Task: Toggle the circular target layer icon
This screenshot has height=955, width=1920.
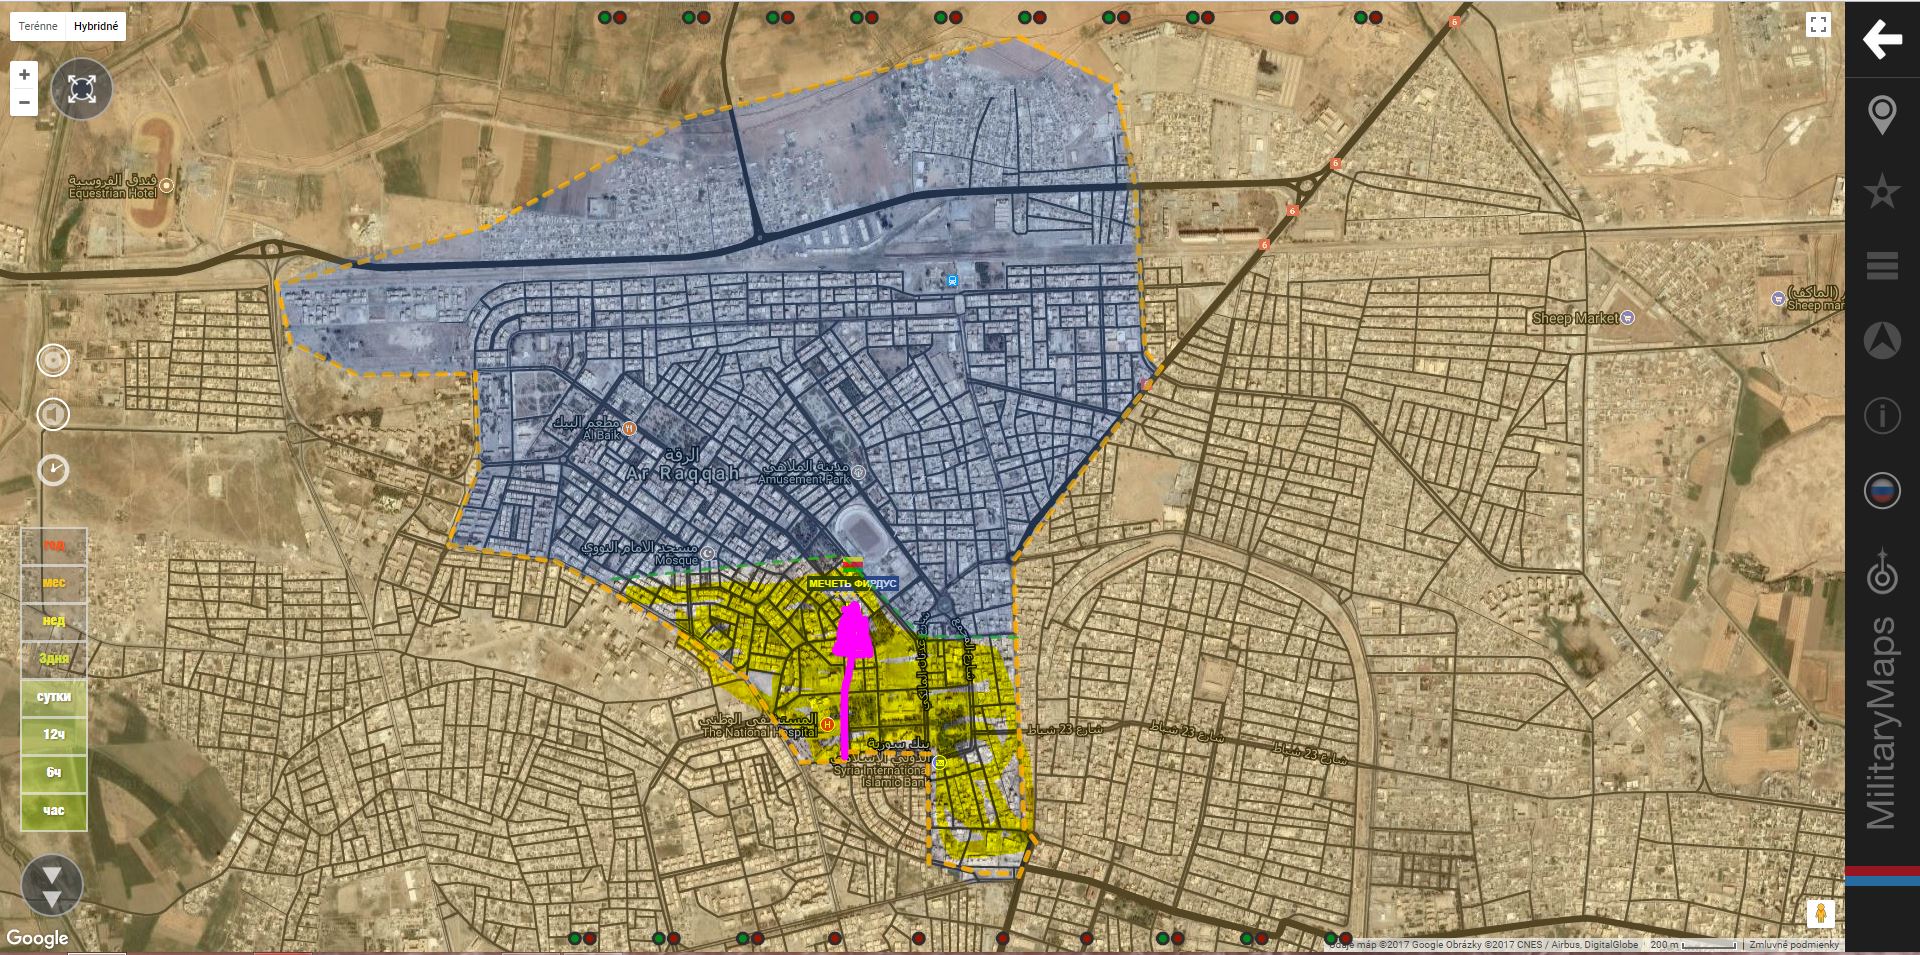Action: tap(53, 360)
